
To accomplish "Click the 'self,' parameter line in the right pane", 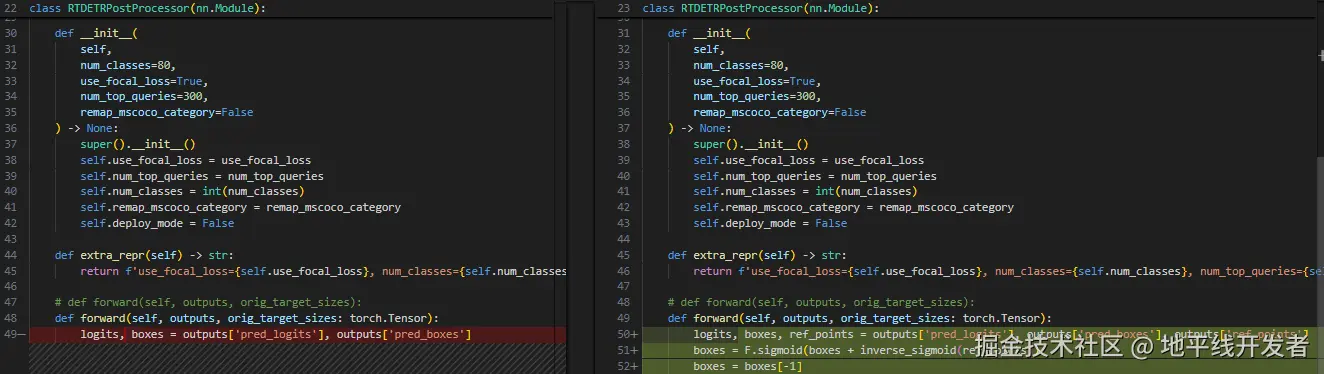I will 709,49.
